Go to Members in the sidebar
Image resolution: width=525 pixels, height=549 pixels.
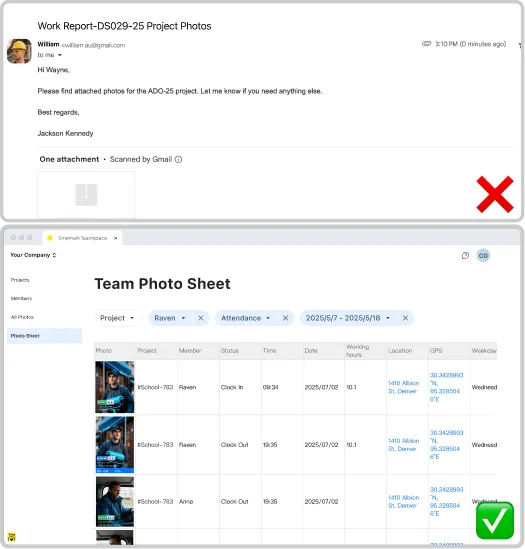pos(21,298)
